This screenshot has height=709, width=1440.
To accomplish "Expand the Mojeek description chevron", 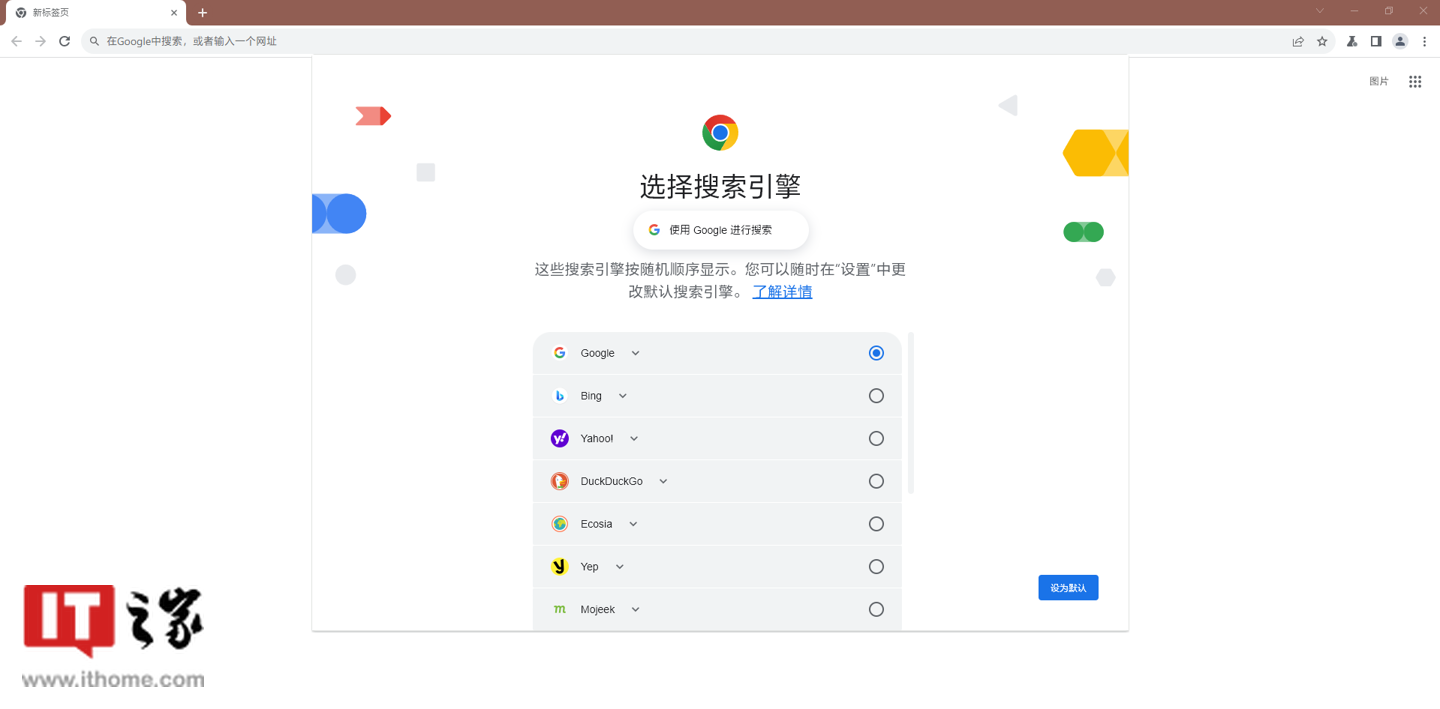I will click(x=635, y=609).
